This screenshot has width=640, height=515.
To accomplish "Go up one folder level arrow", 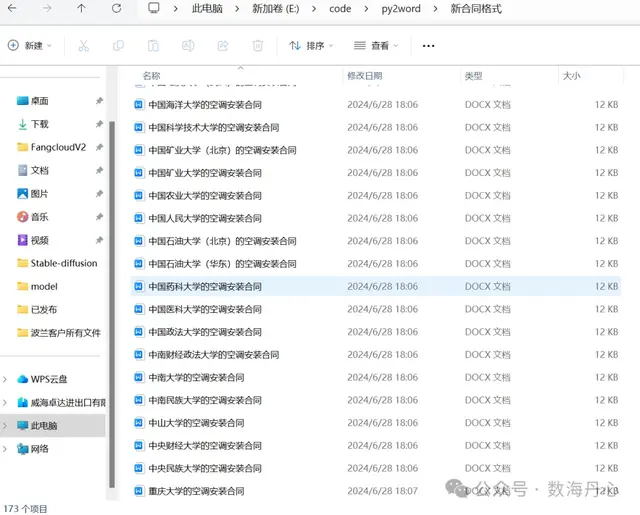I will pos(81,8).
